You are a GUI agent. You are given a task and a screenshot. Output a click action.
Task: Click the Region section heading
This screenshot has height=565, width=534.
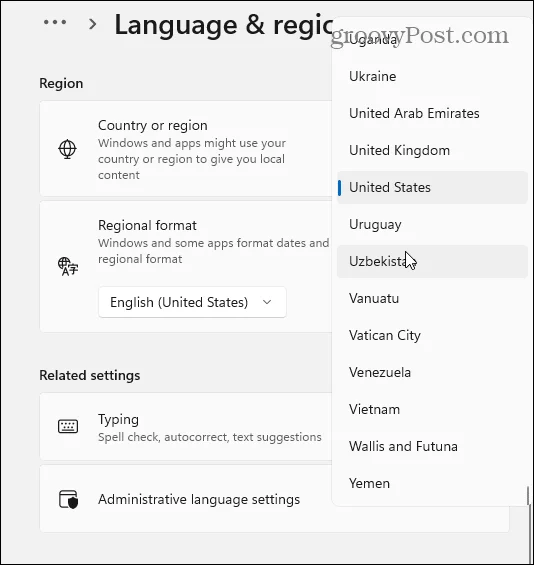coord(61,83)
